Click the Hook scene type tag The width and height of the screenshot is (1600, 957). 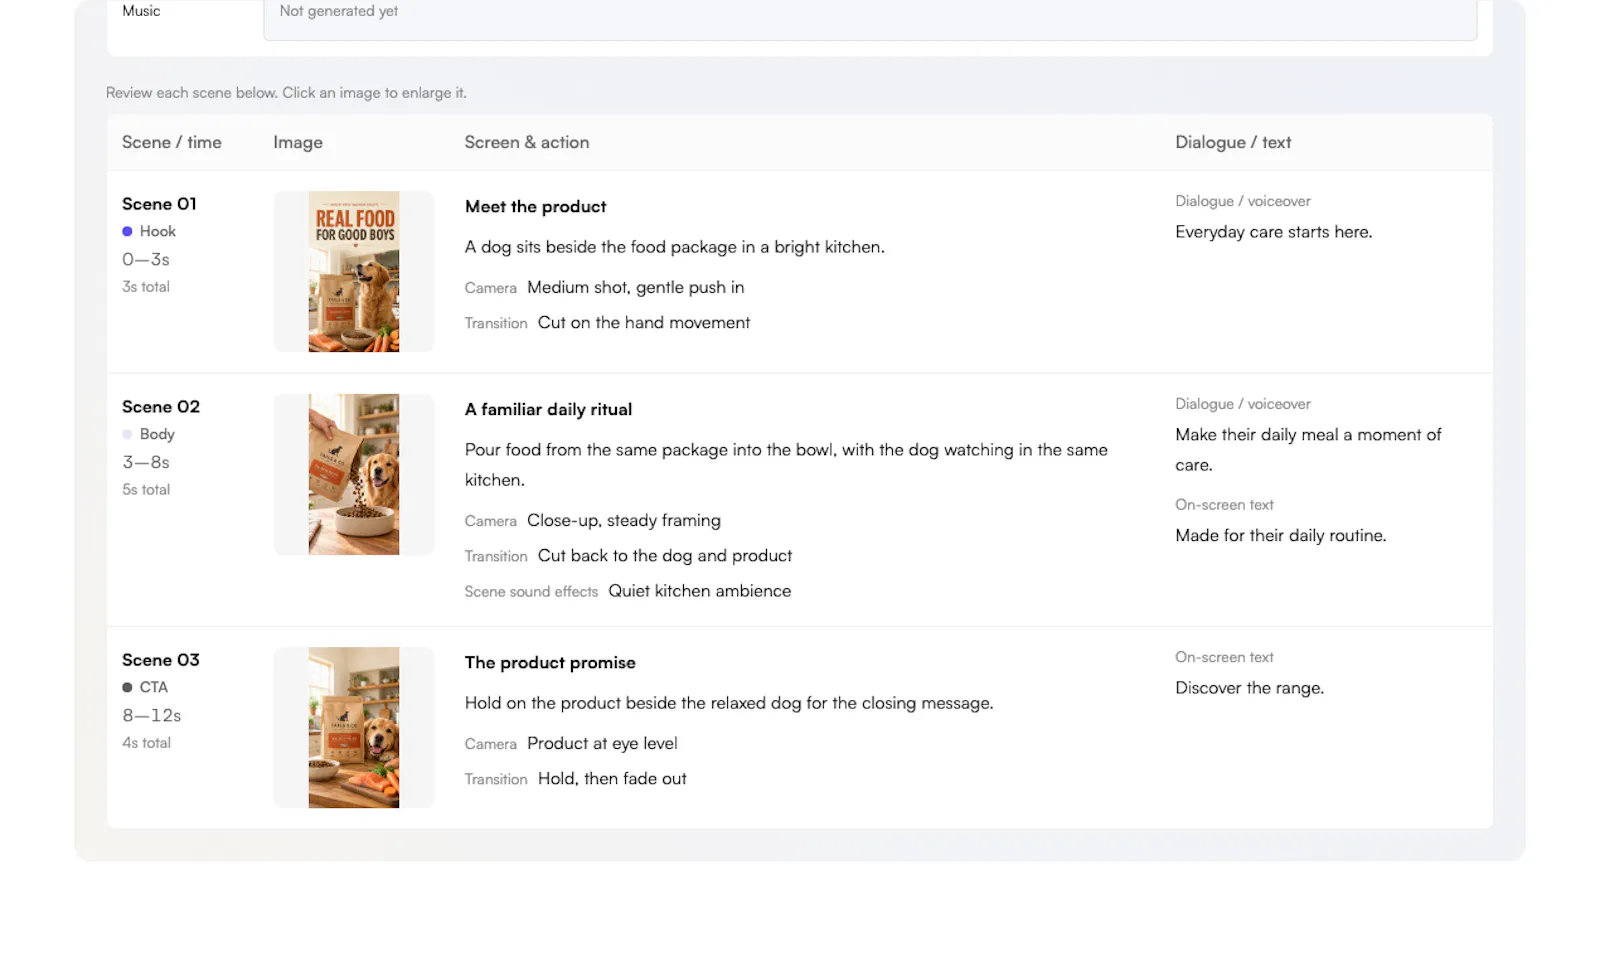point(149,231)
